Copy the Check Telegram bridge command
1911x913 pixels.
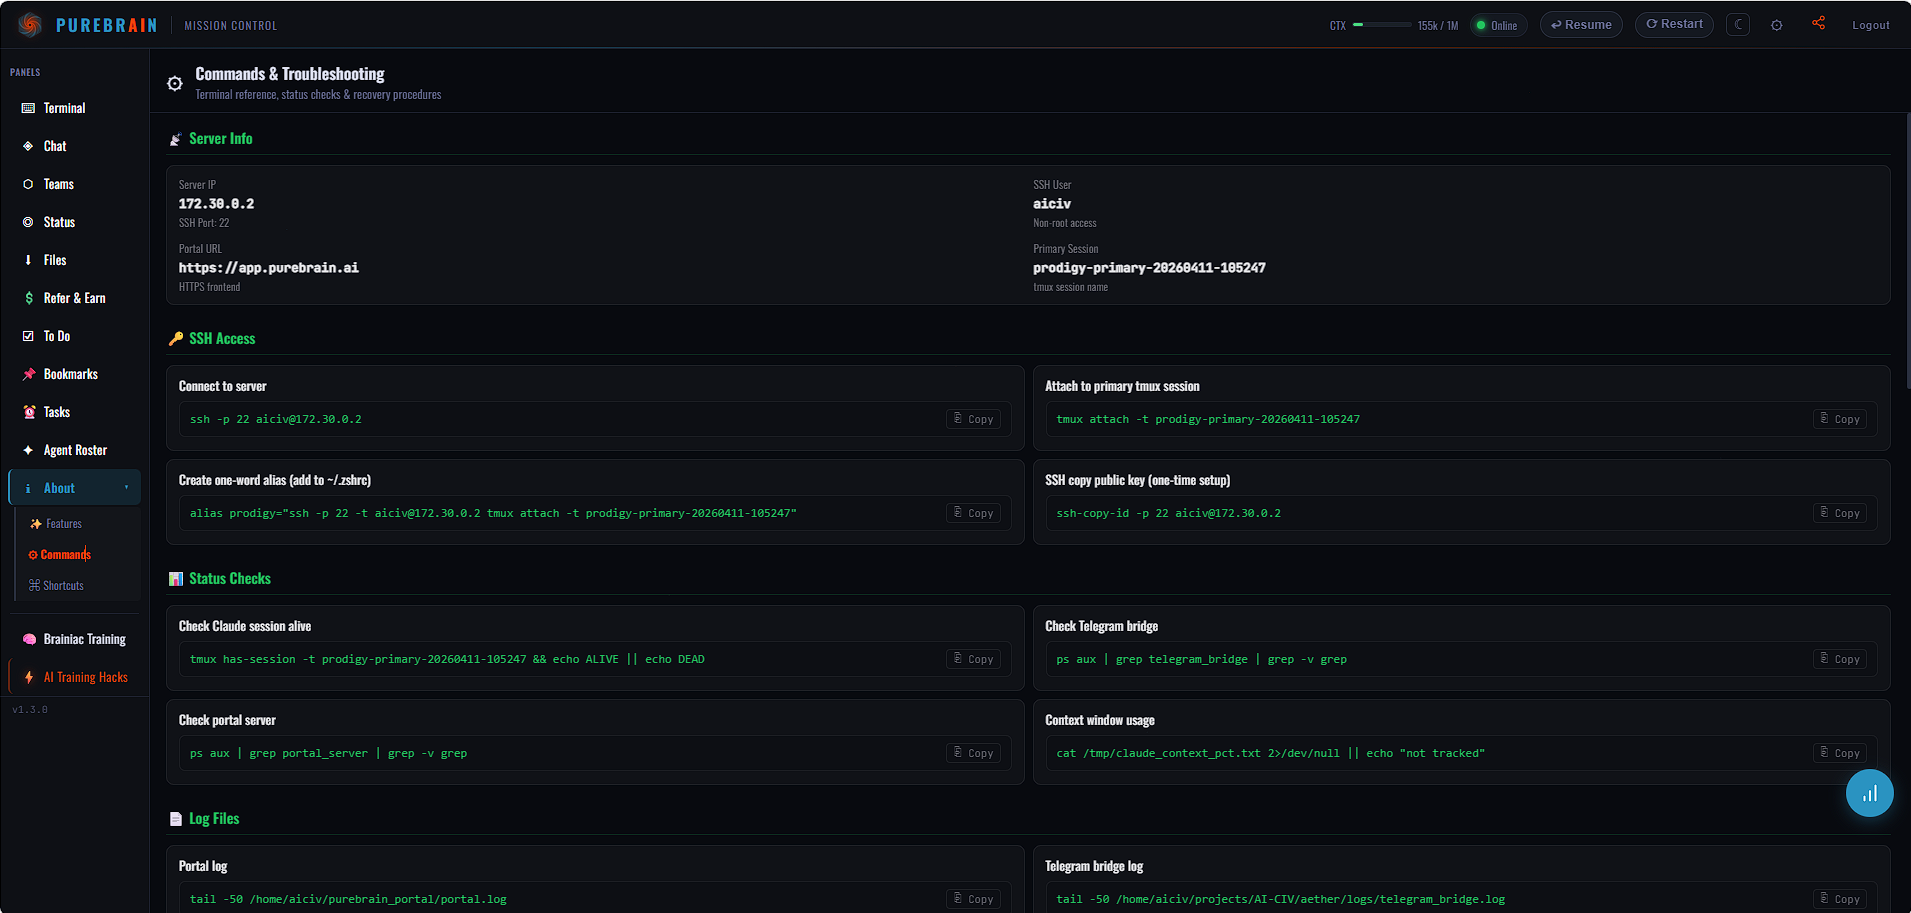[1839, 659]
